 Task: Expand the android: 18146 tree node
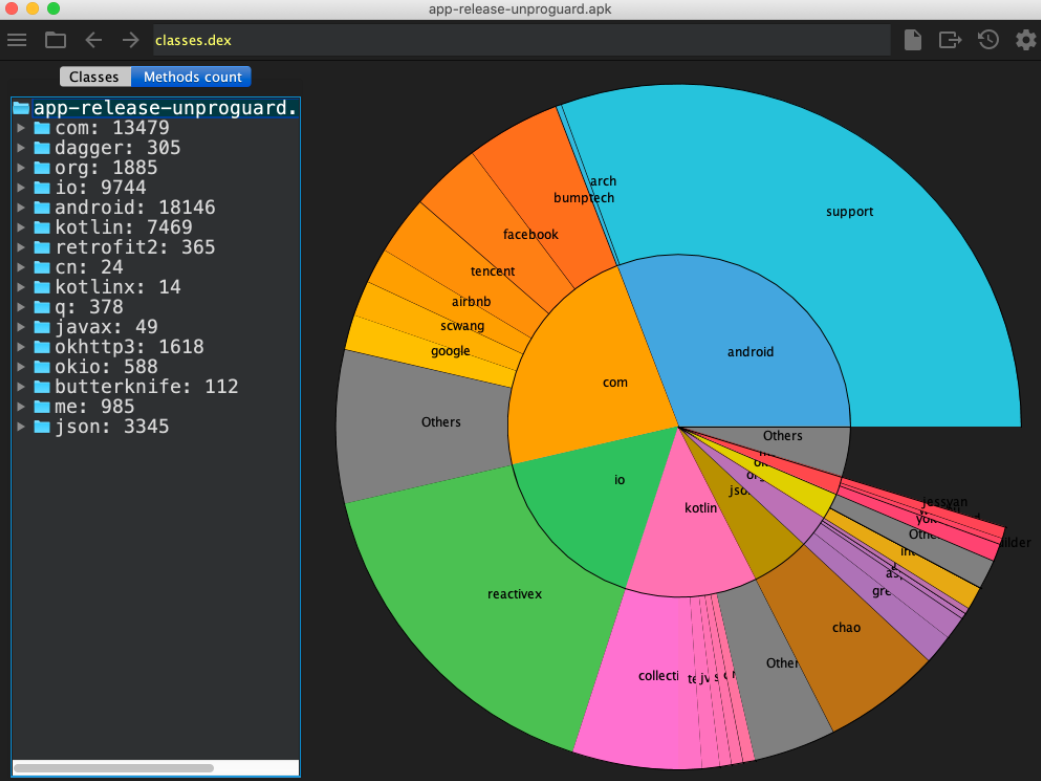pyautogui.click(x=21, y=207)
